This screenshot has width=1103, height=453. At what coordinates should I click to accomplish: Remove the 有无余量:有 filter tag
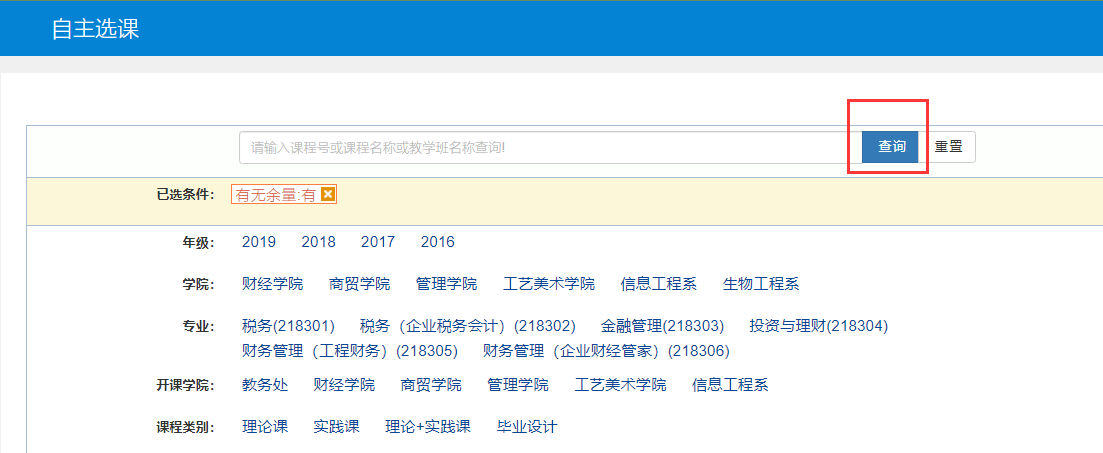(x=327, y=195)
